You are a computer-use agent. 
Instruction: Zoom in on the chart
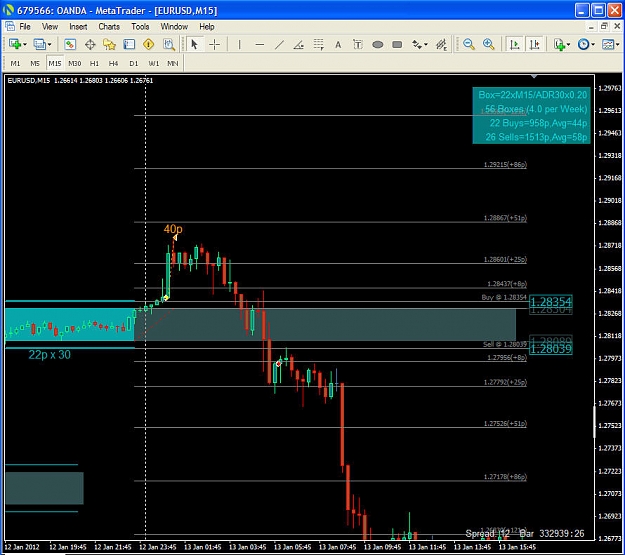tap(489, 44)
